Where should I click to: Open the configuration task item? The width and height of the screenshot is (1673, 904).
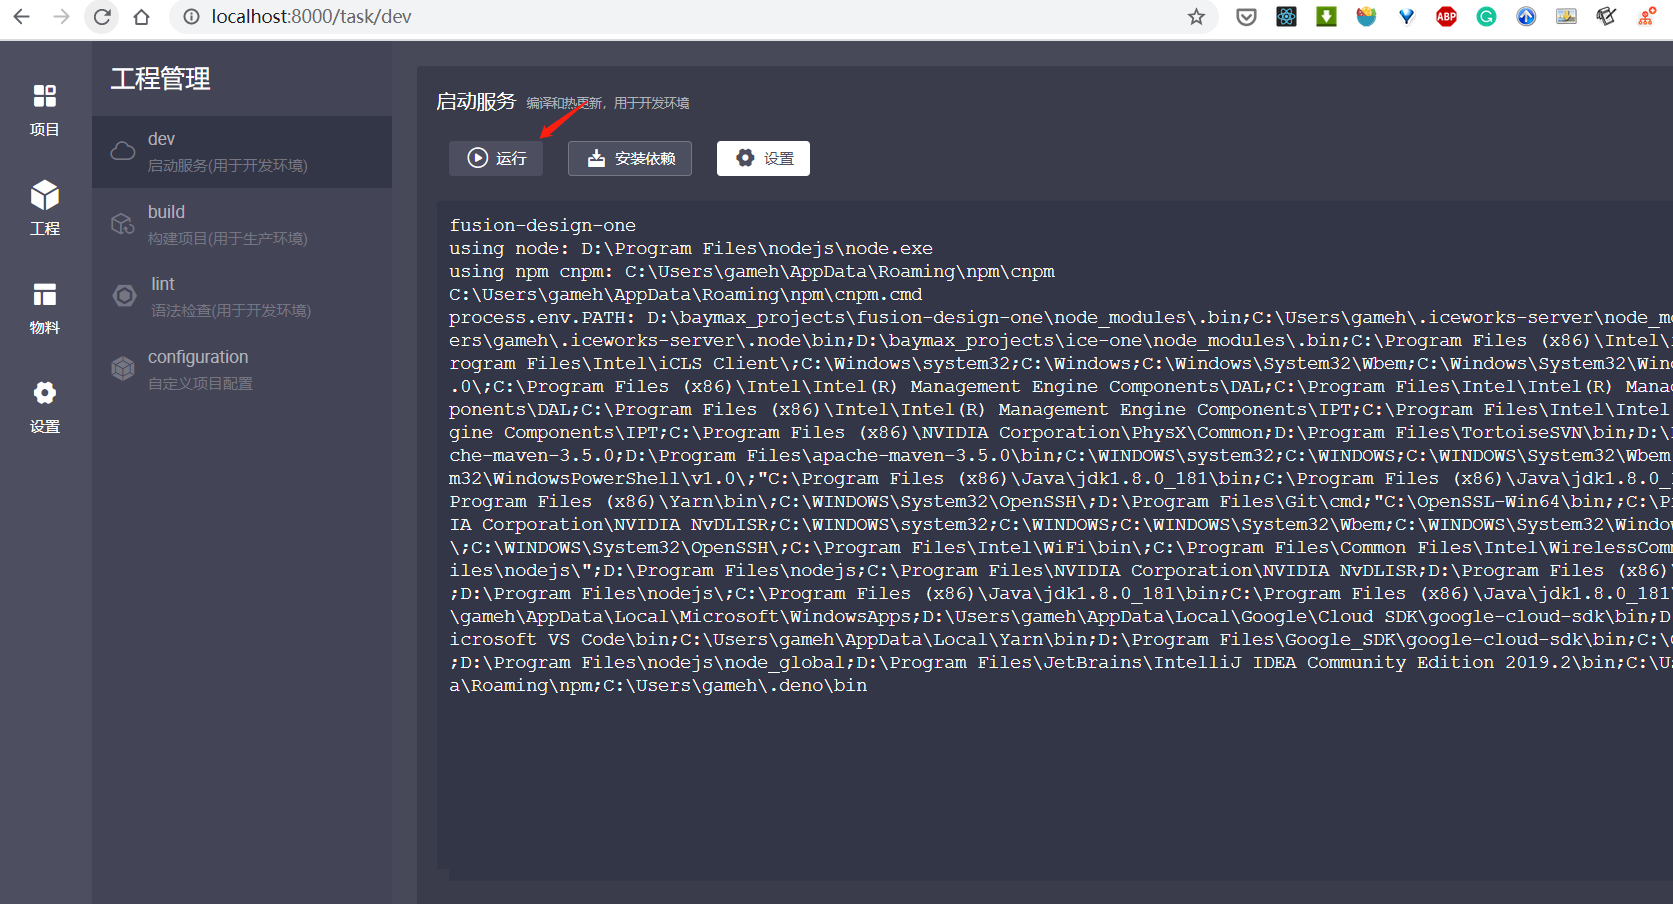tap(242, 369)
